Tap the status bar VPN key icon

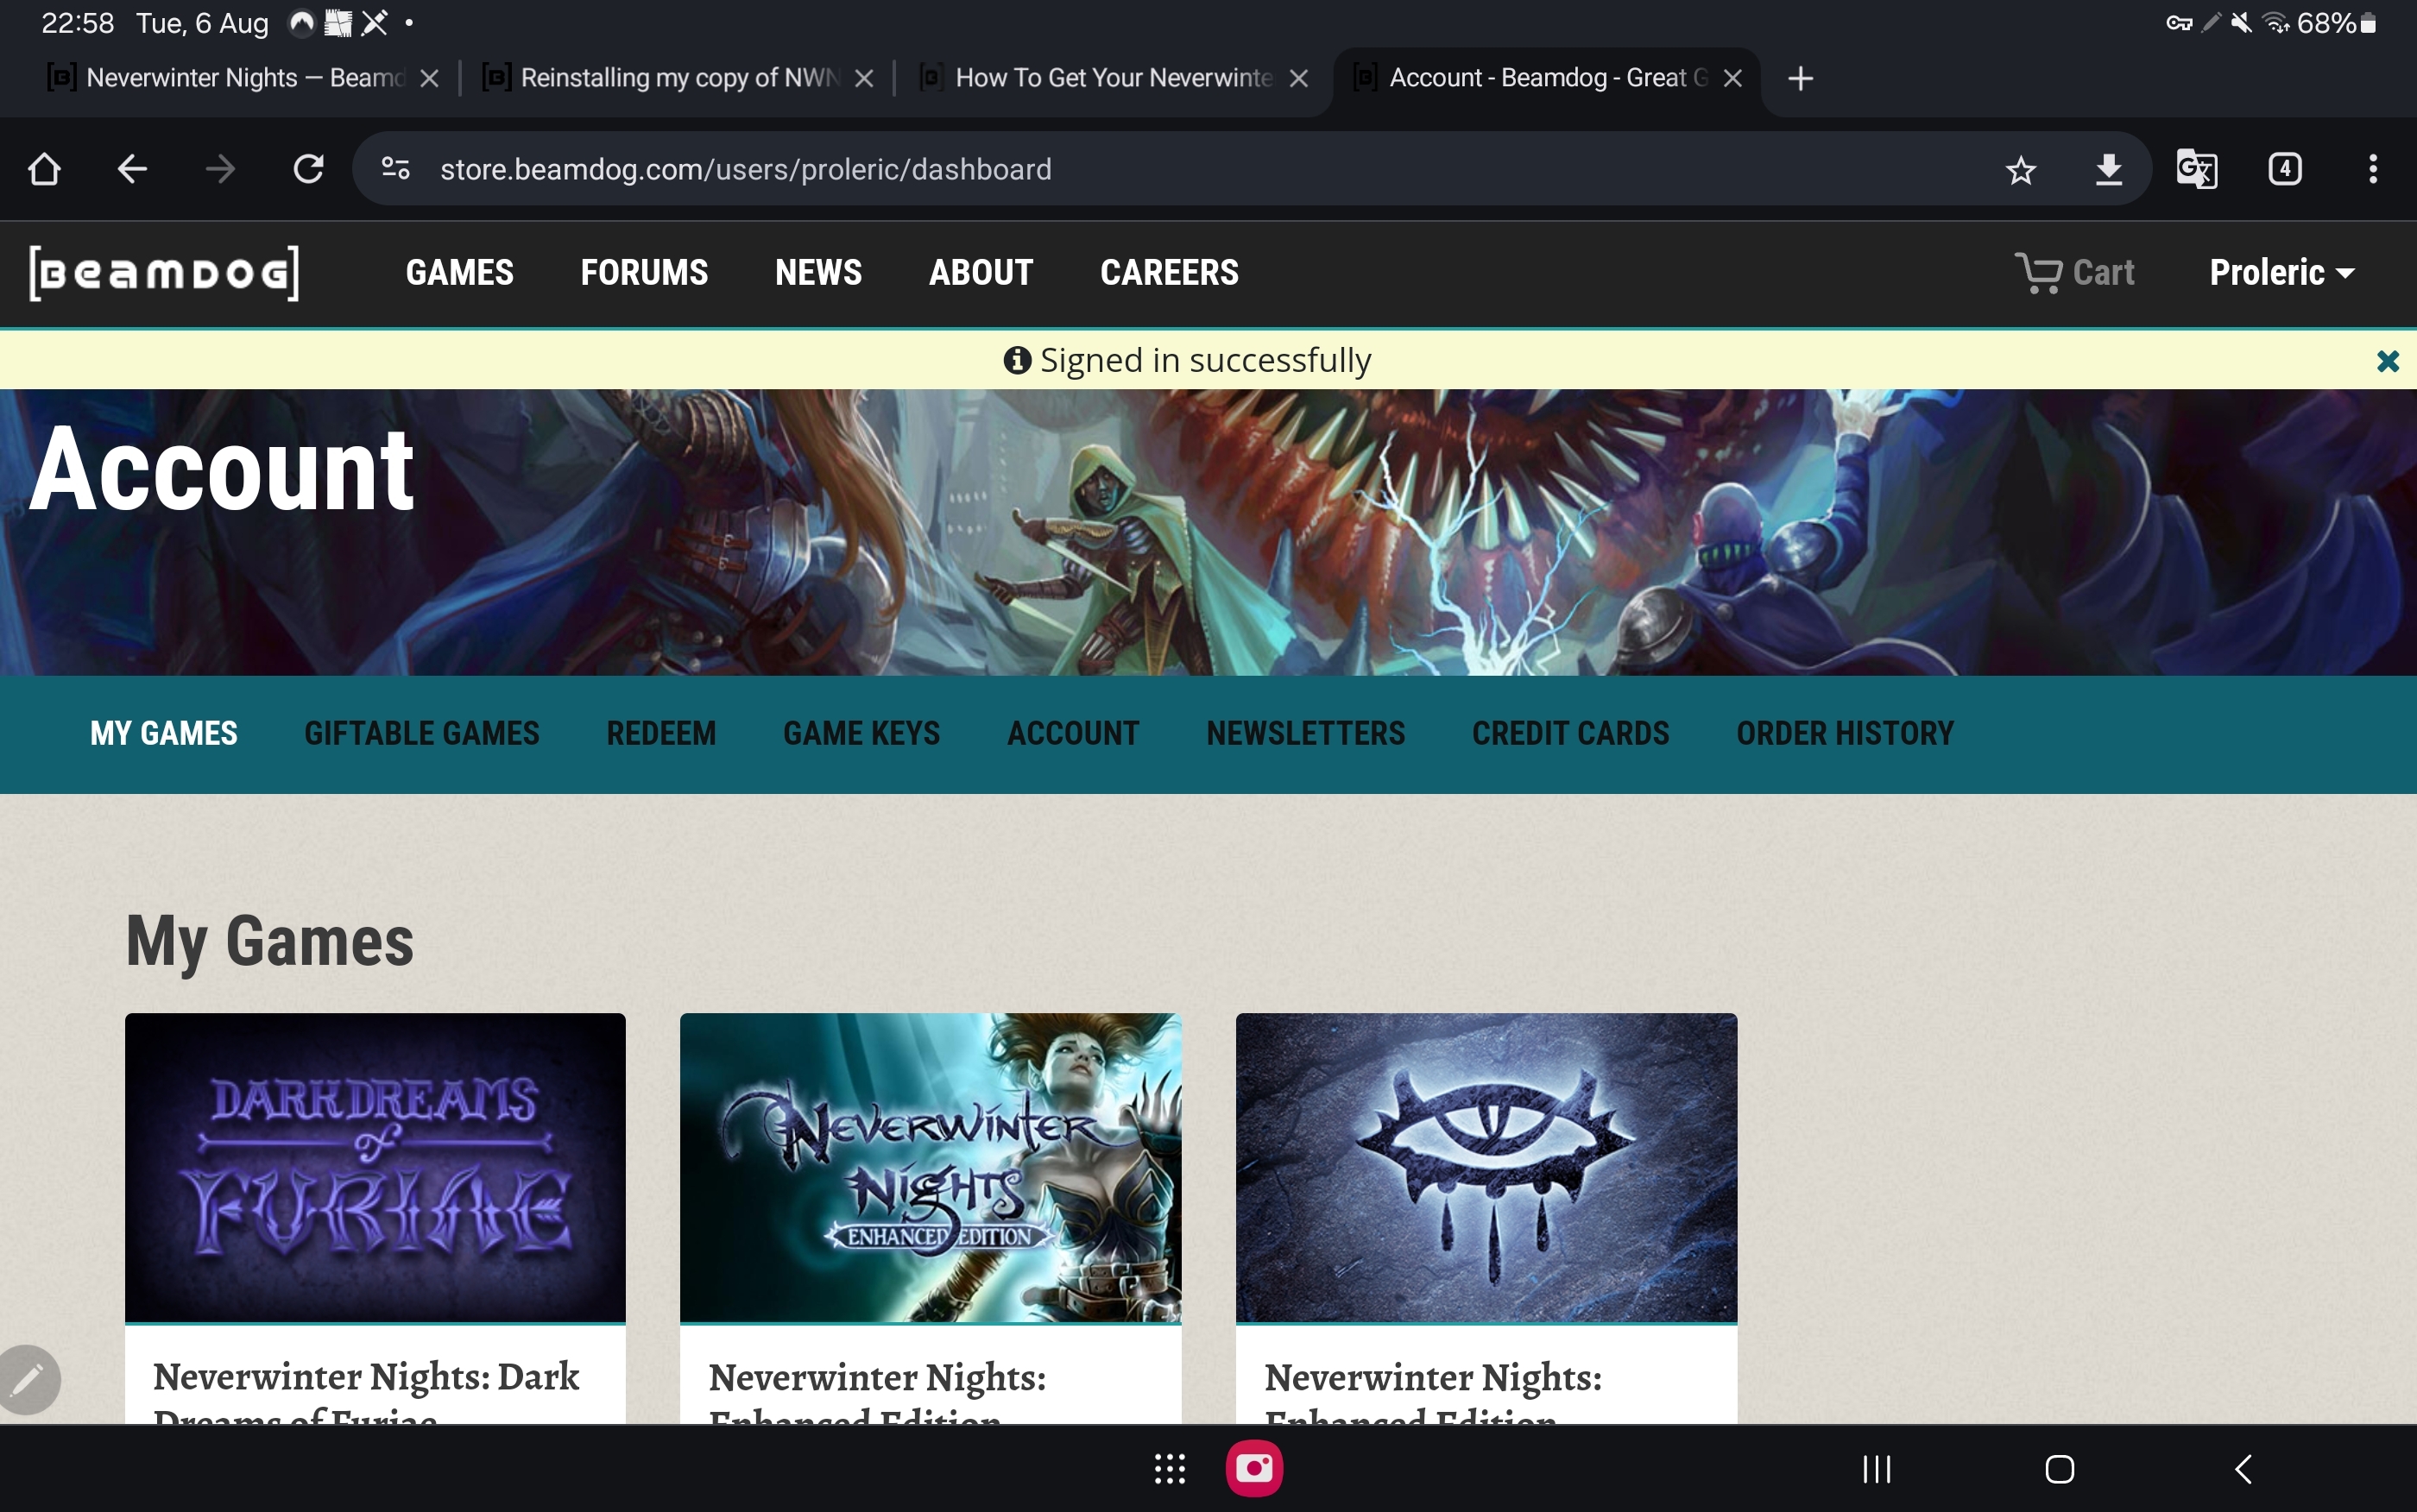coord(2179,22)
